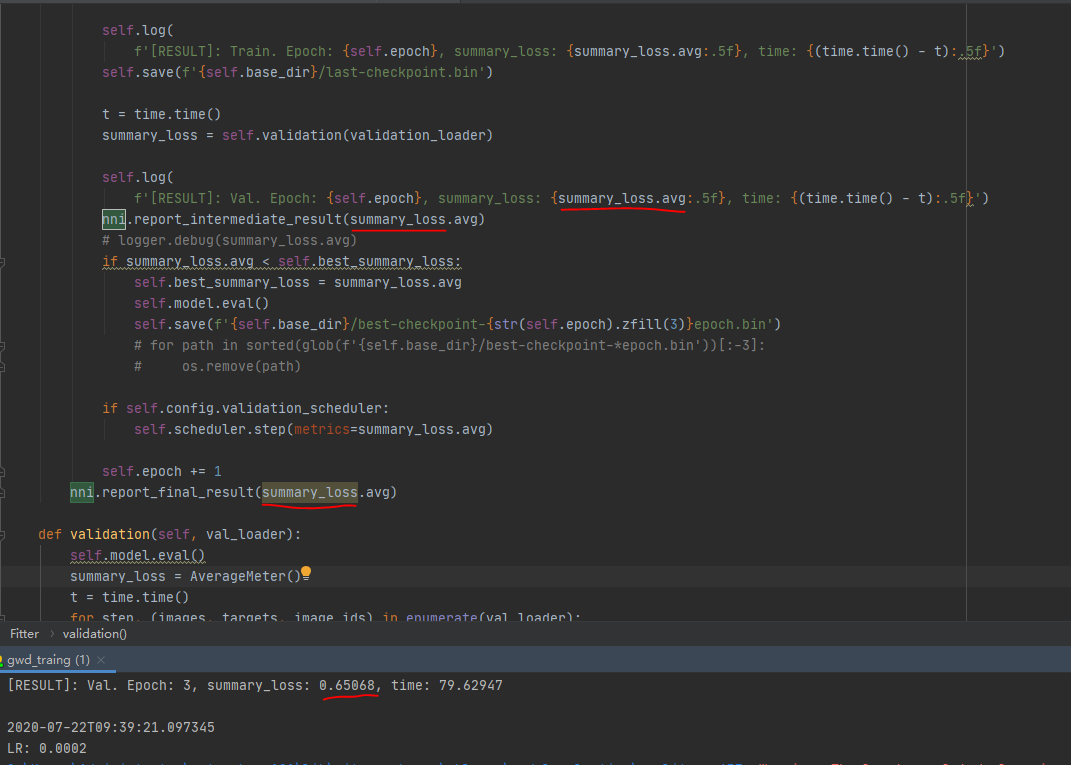The height and width of the screenshot is (765, 1071).
Task: Click 'nni' in report_final_result line
Action: click(x=81, y=492)
